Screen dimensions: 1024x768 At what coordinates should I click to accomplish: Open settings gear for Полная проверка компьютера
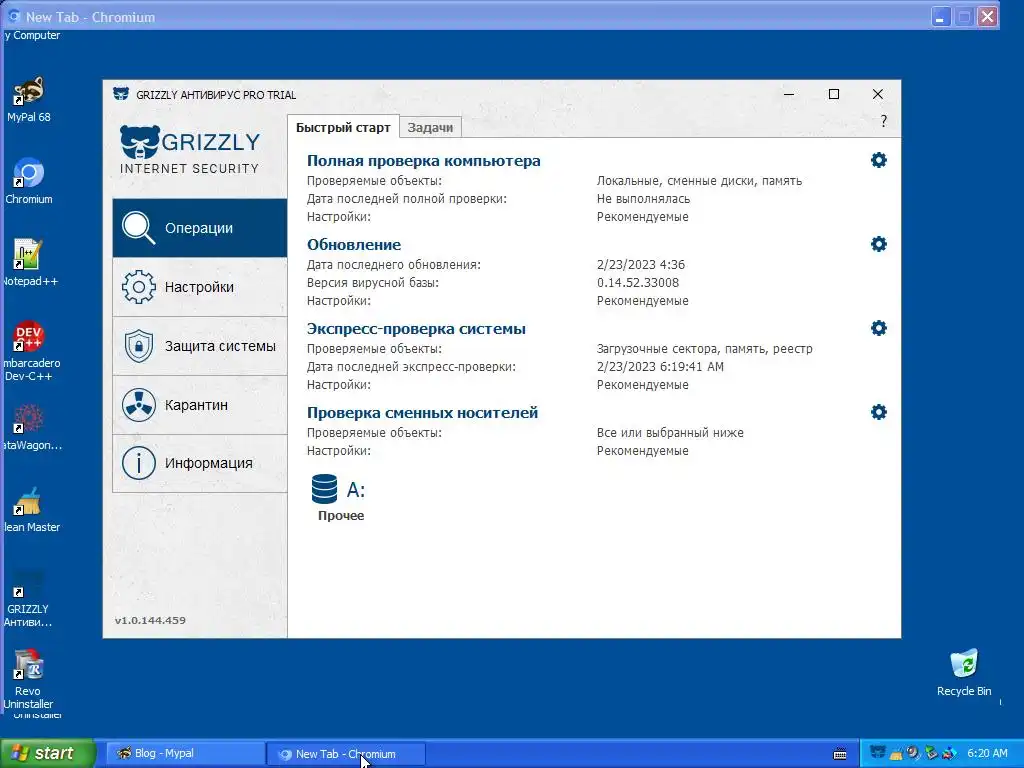(878, 160)
